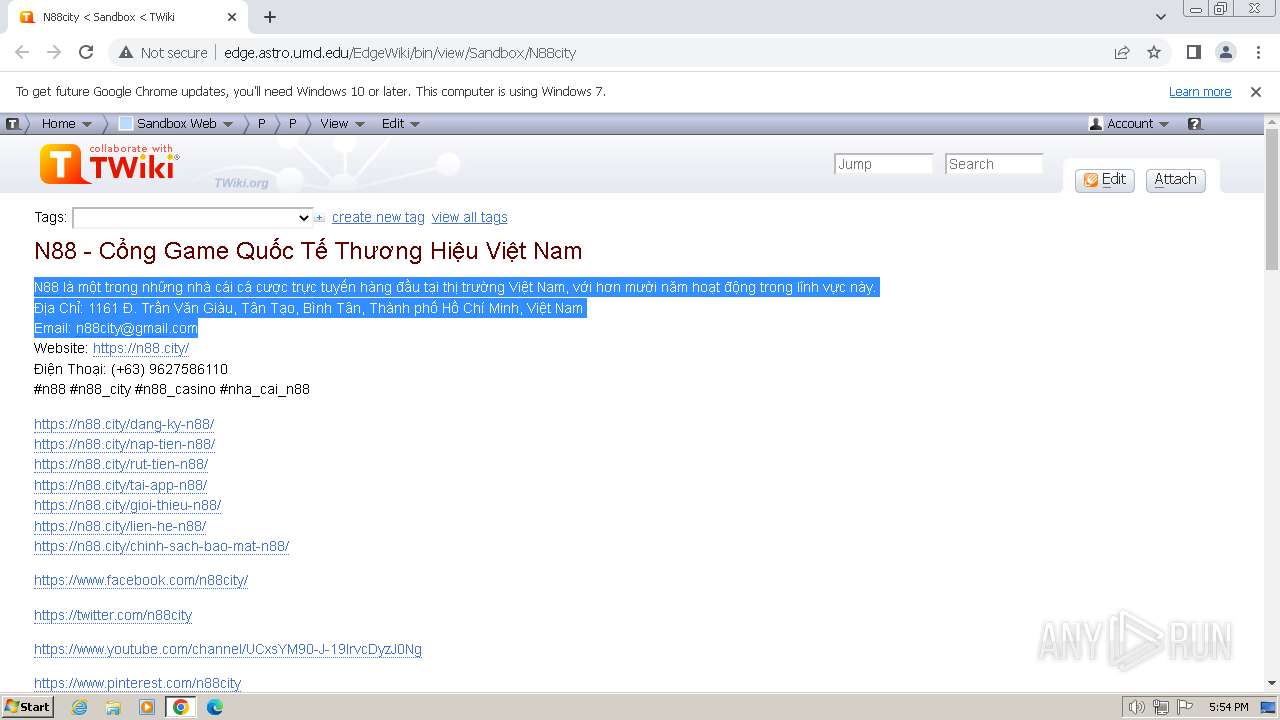Open the dang-ky-n88 link
The height and width of the screenshot is (720, 1280).
[124, 424]
